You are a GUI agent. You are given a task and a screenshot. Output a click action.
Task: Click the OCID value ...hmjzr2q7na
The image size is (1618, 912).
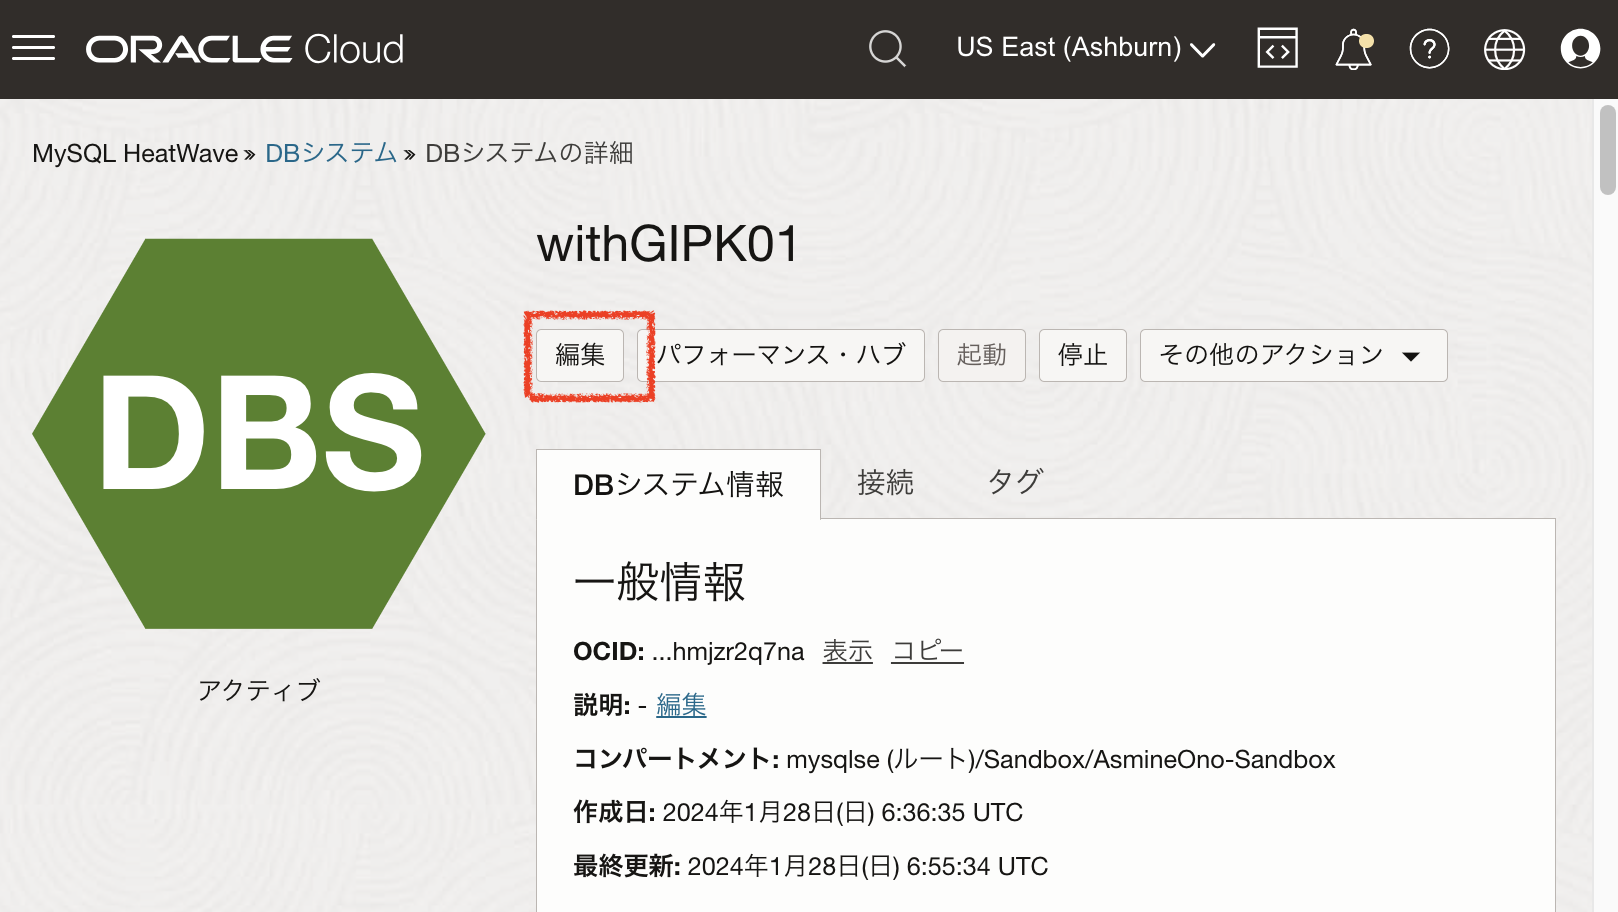point(728,652)
